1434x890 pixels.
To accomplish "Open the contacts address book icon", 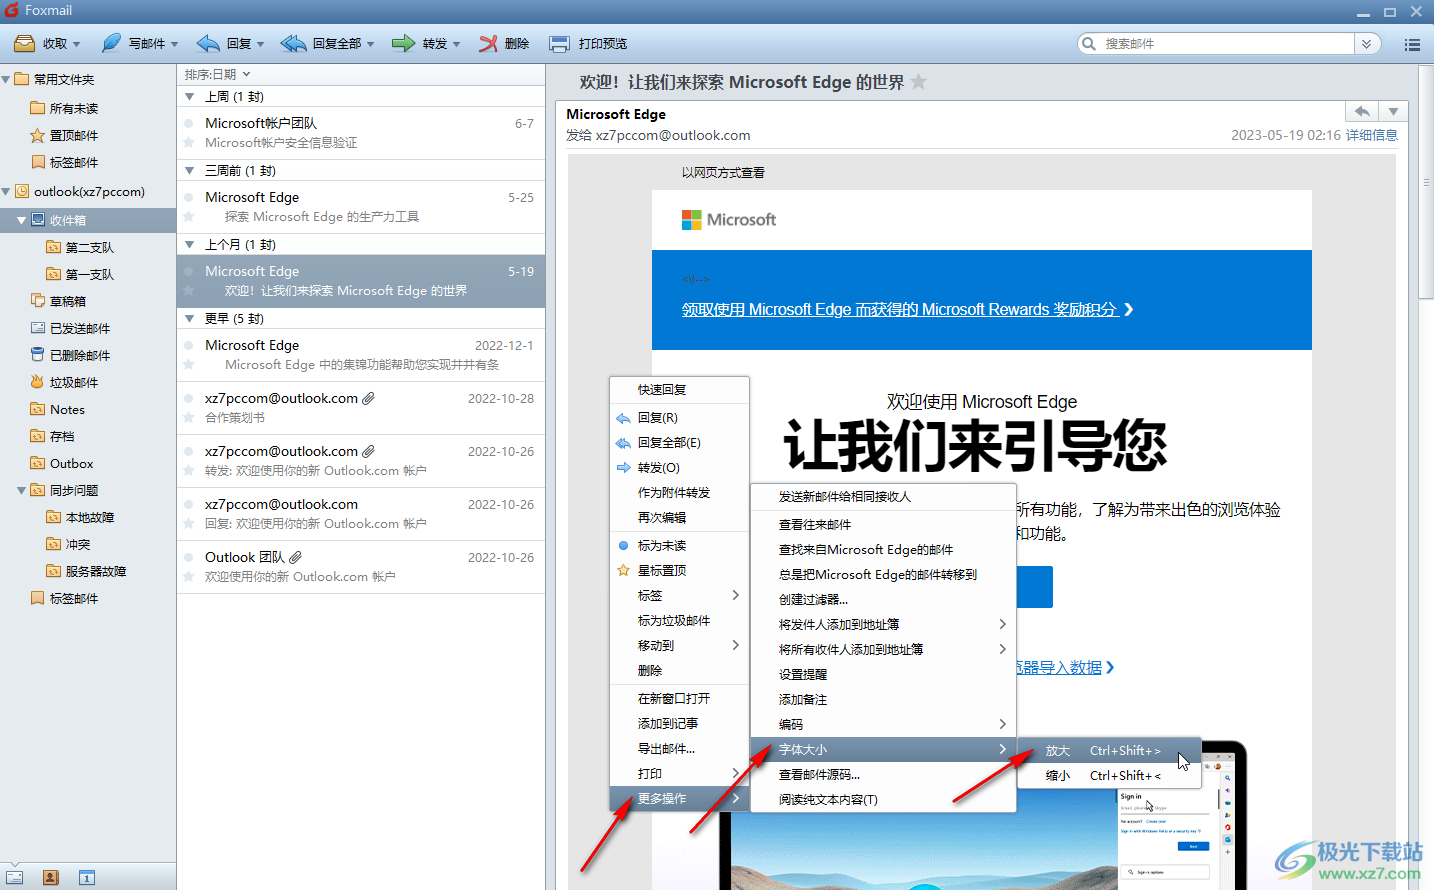I will [x=51, y=878].
